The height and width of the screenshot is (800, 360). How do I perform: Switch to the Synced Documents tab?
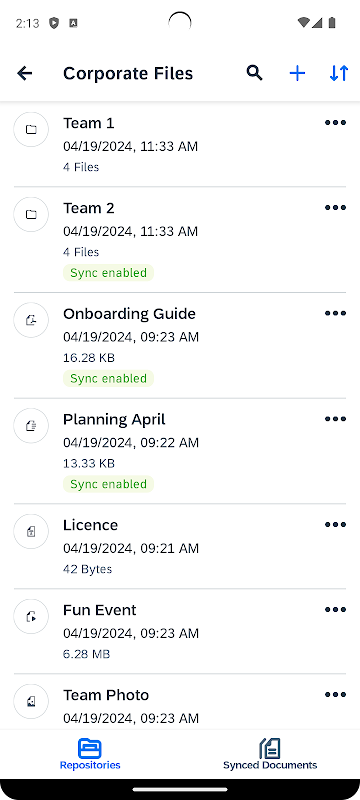270,754
